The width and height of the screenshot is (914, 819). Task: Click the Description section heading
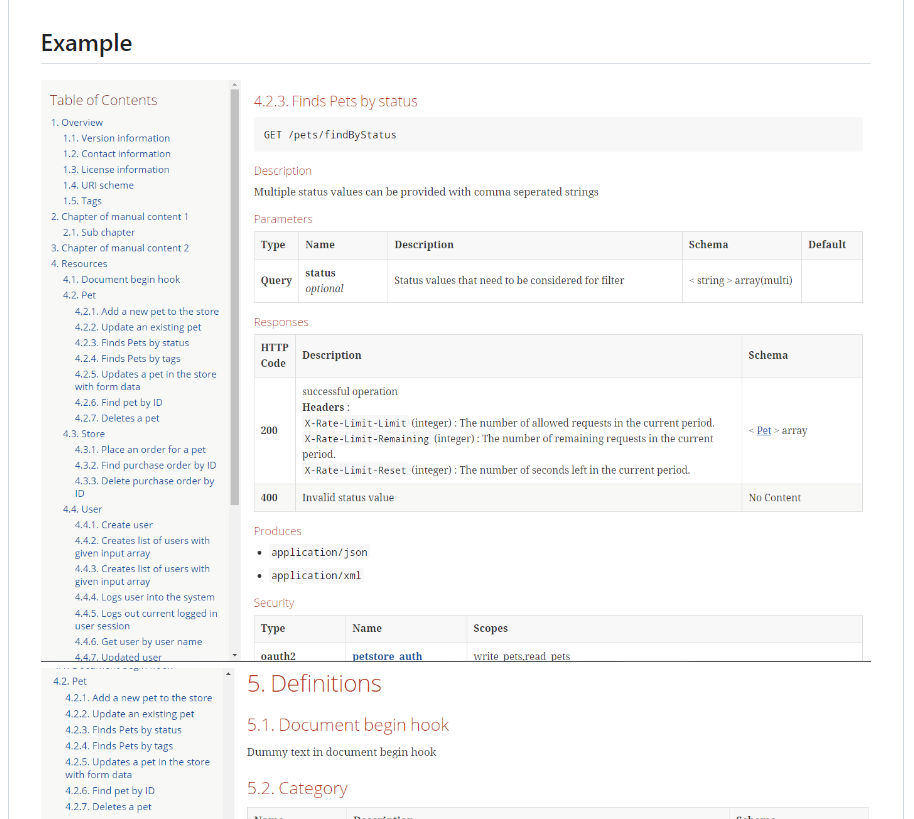(x=283, y=171)
